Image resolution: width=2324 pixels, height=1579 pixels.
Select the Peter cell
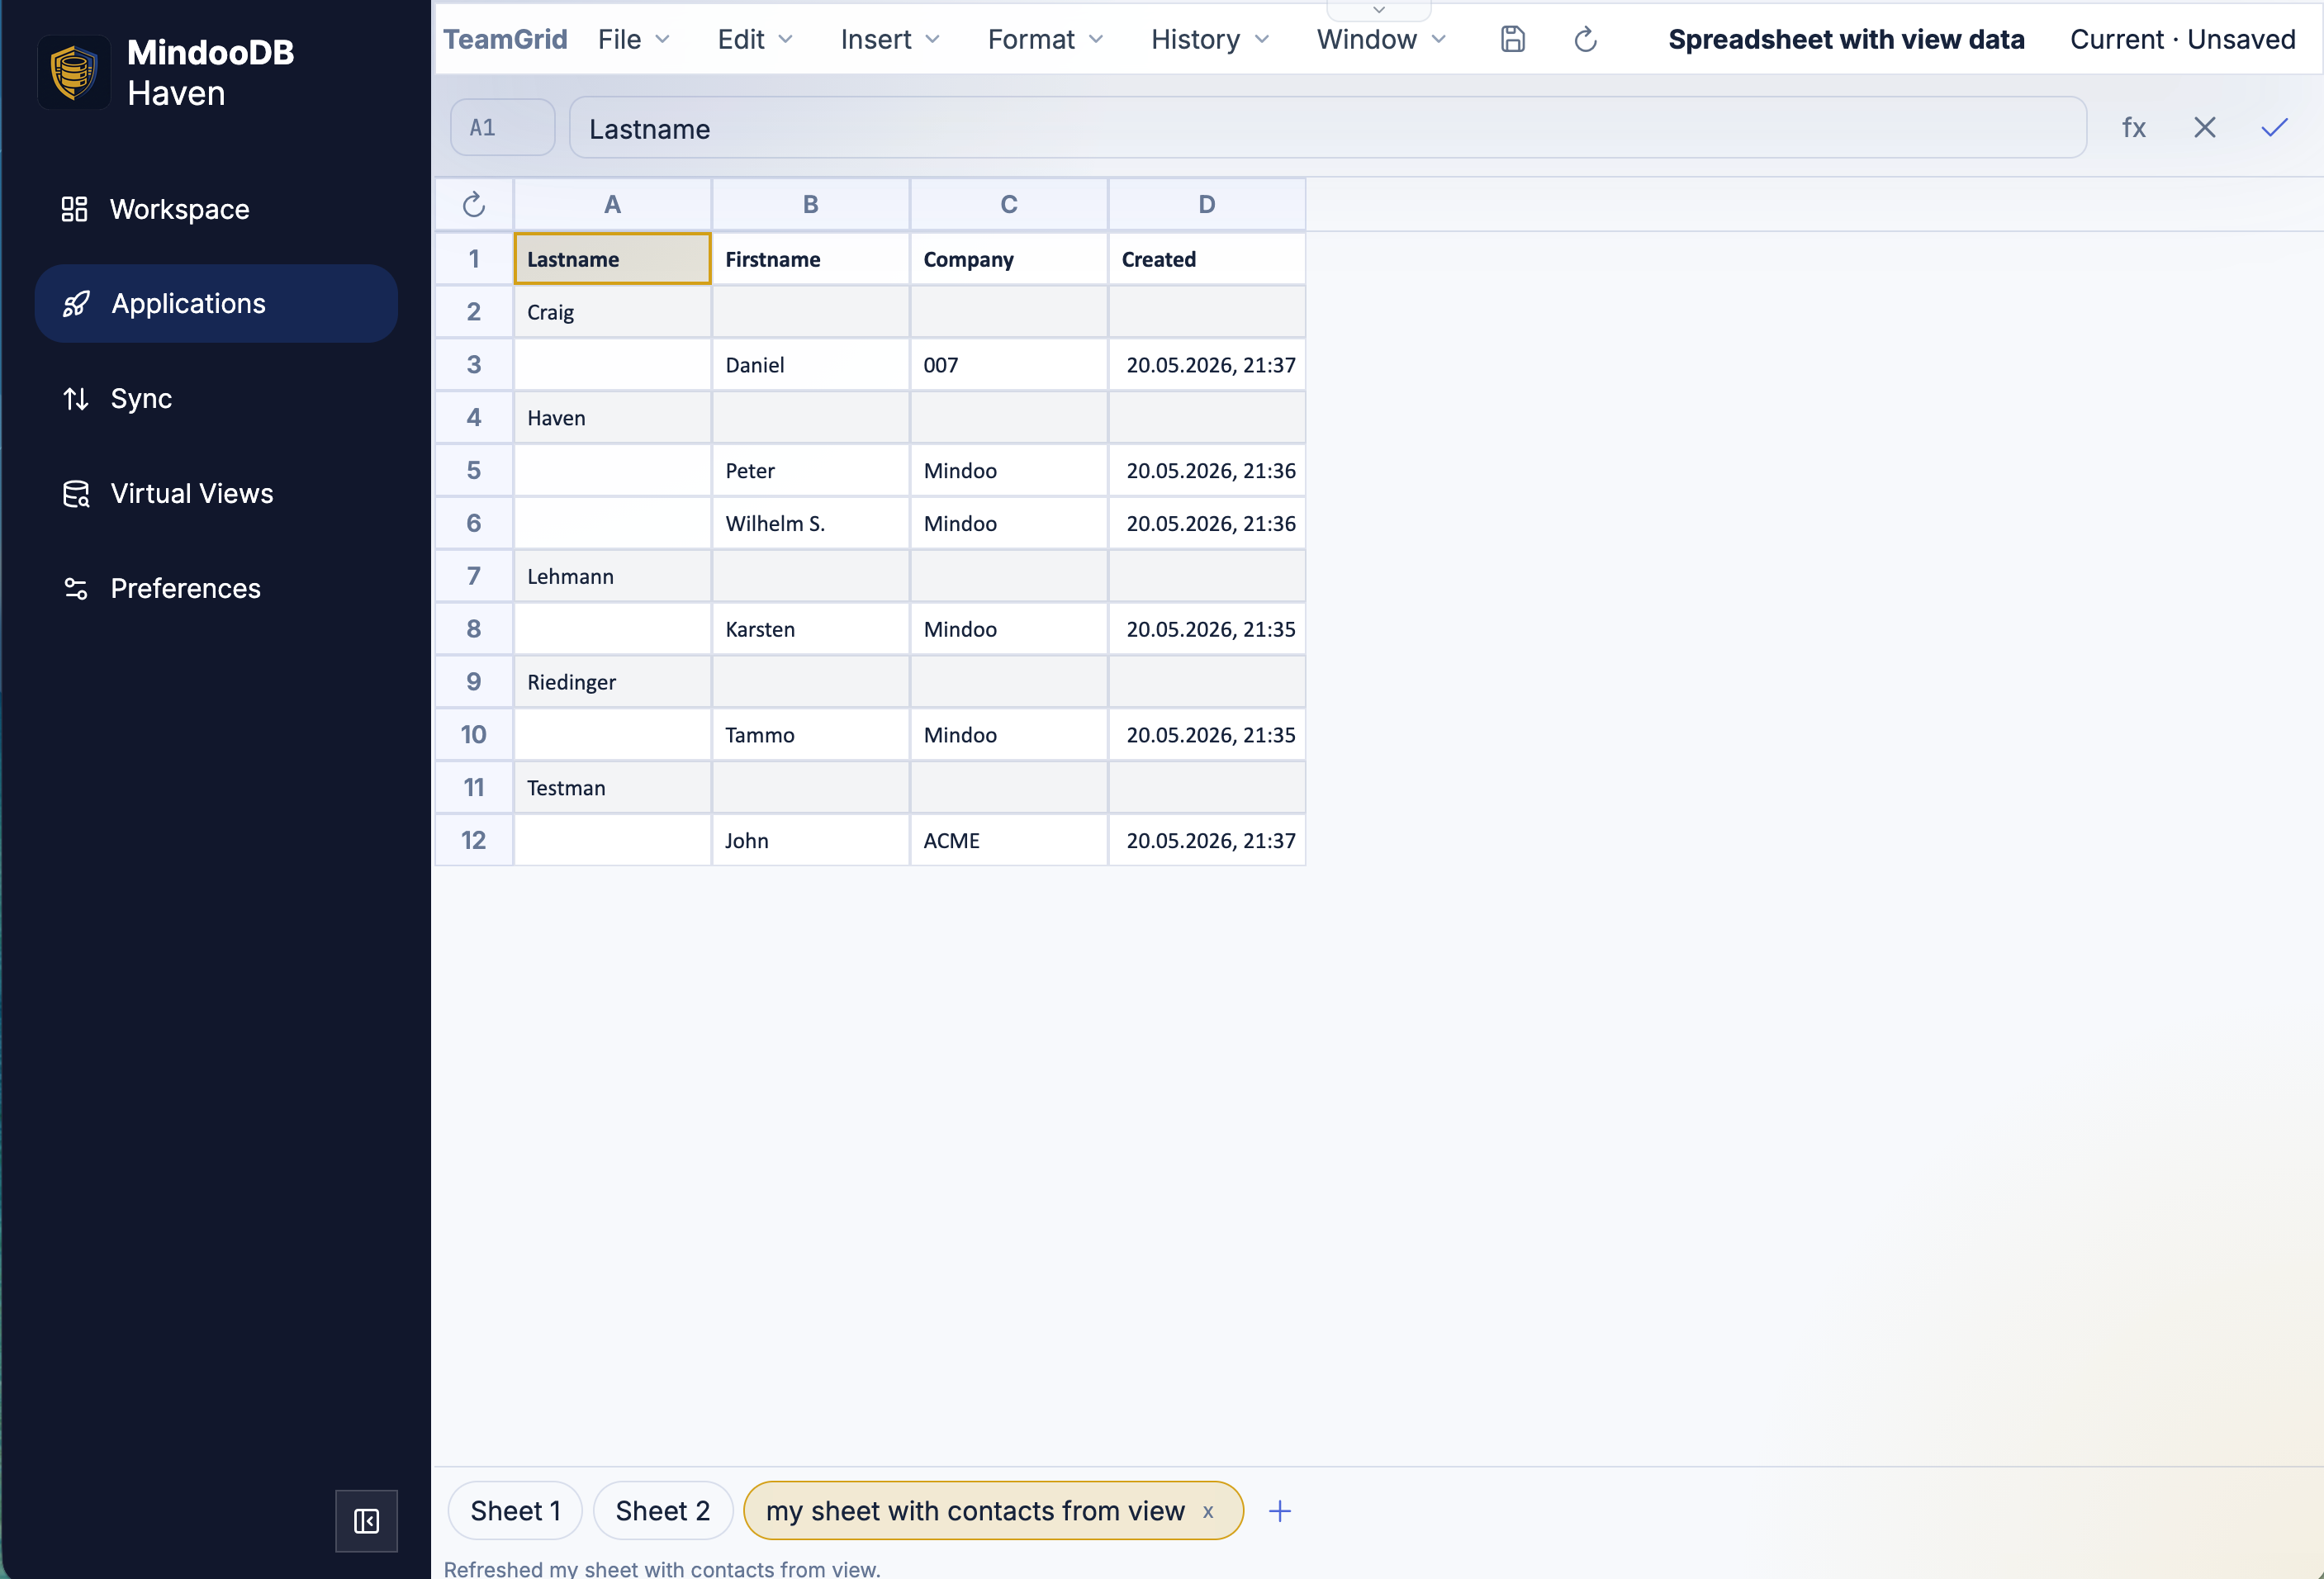[x=811, y=471]
